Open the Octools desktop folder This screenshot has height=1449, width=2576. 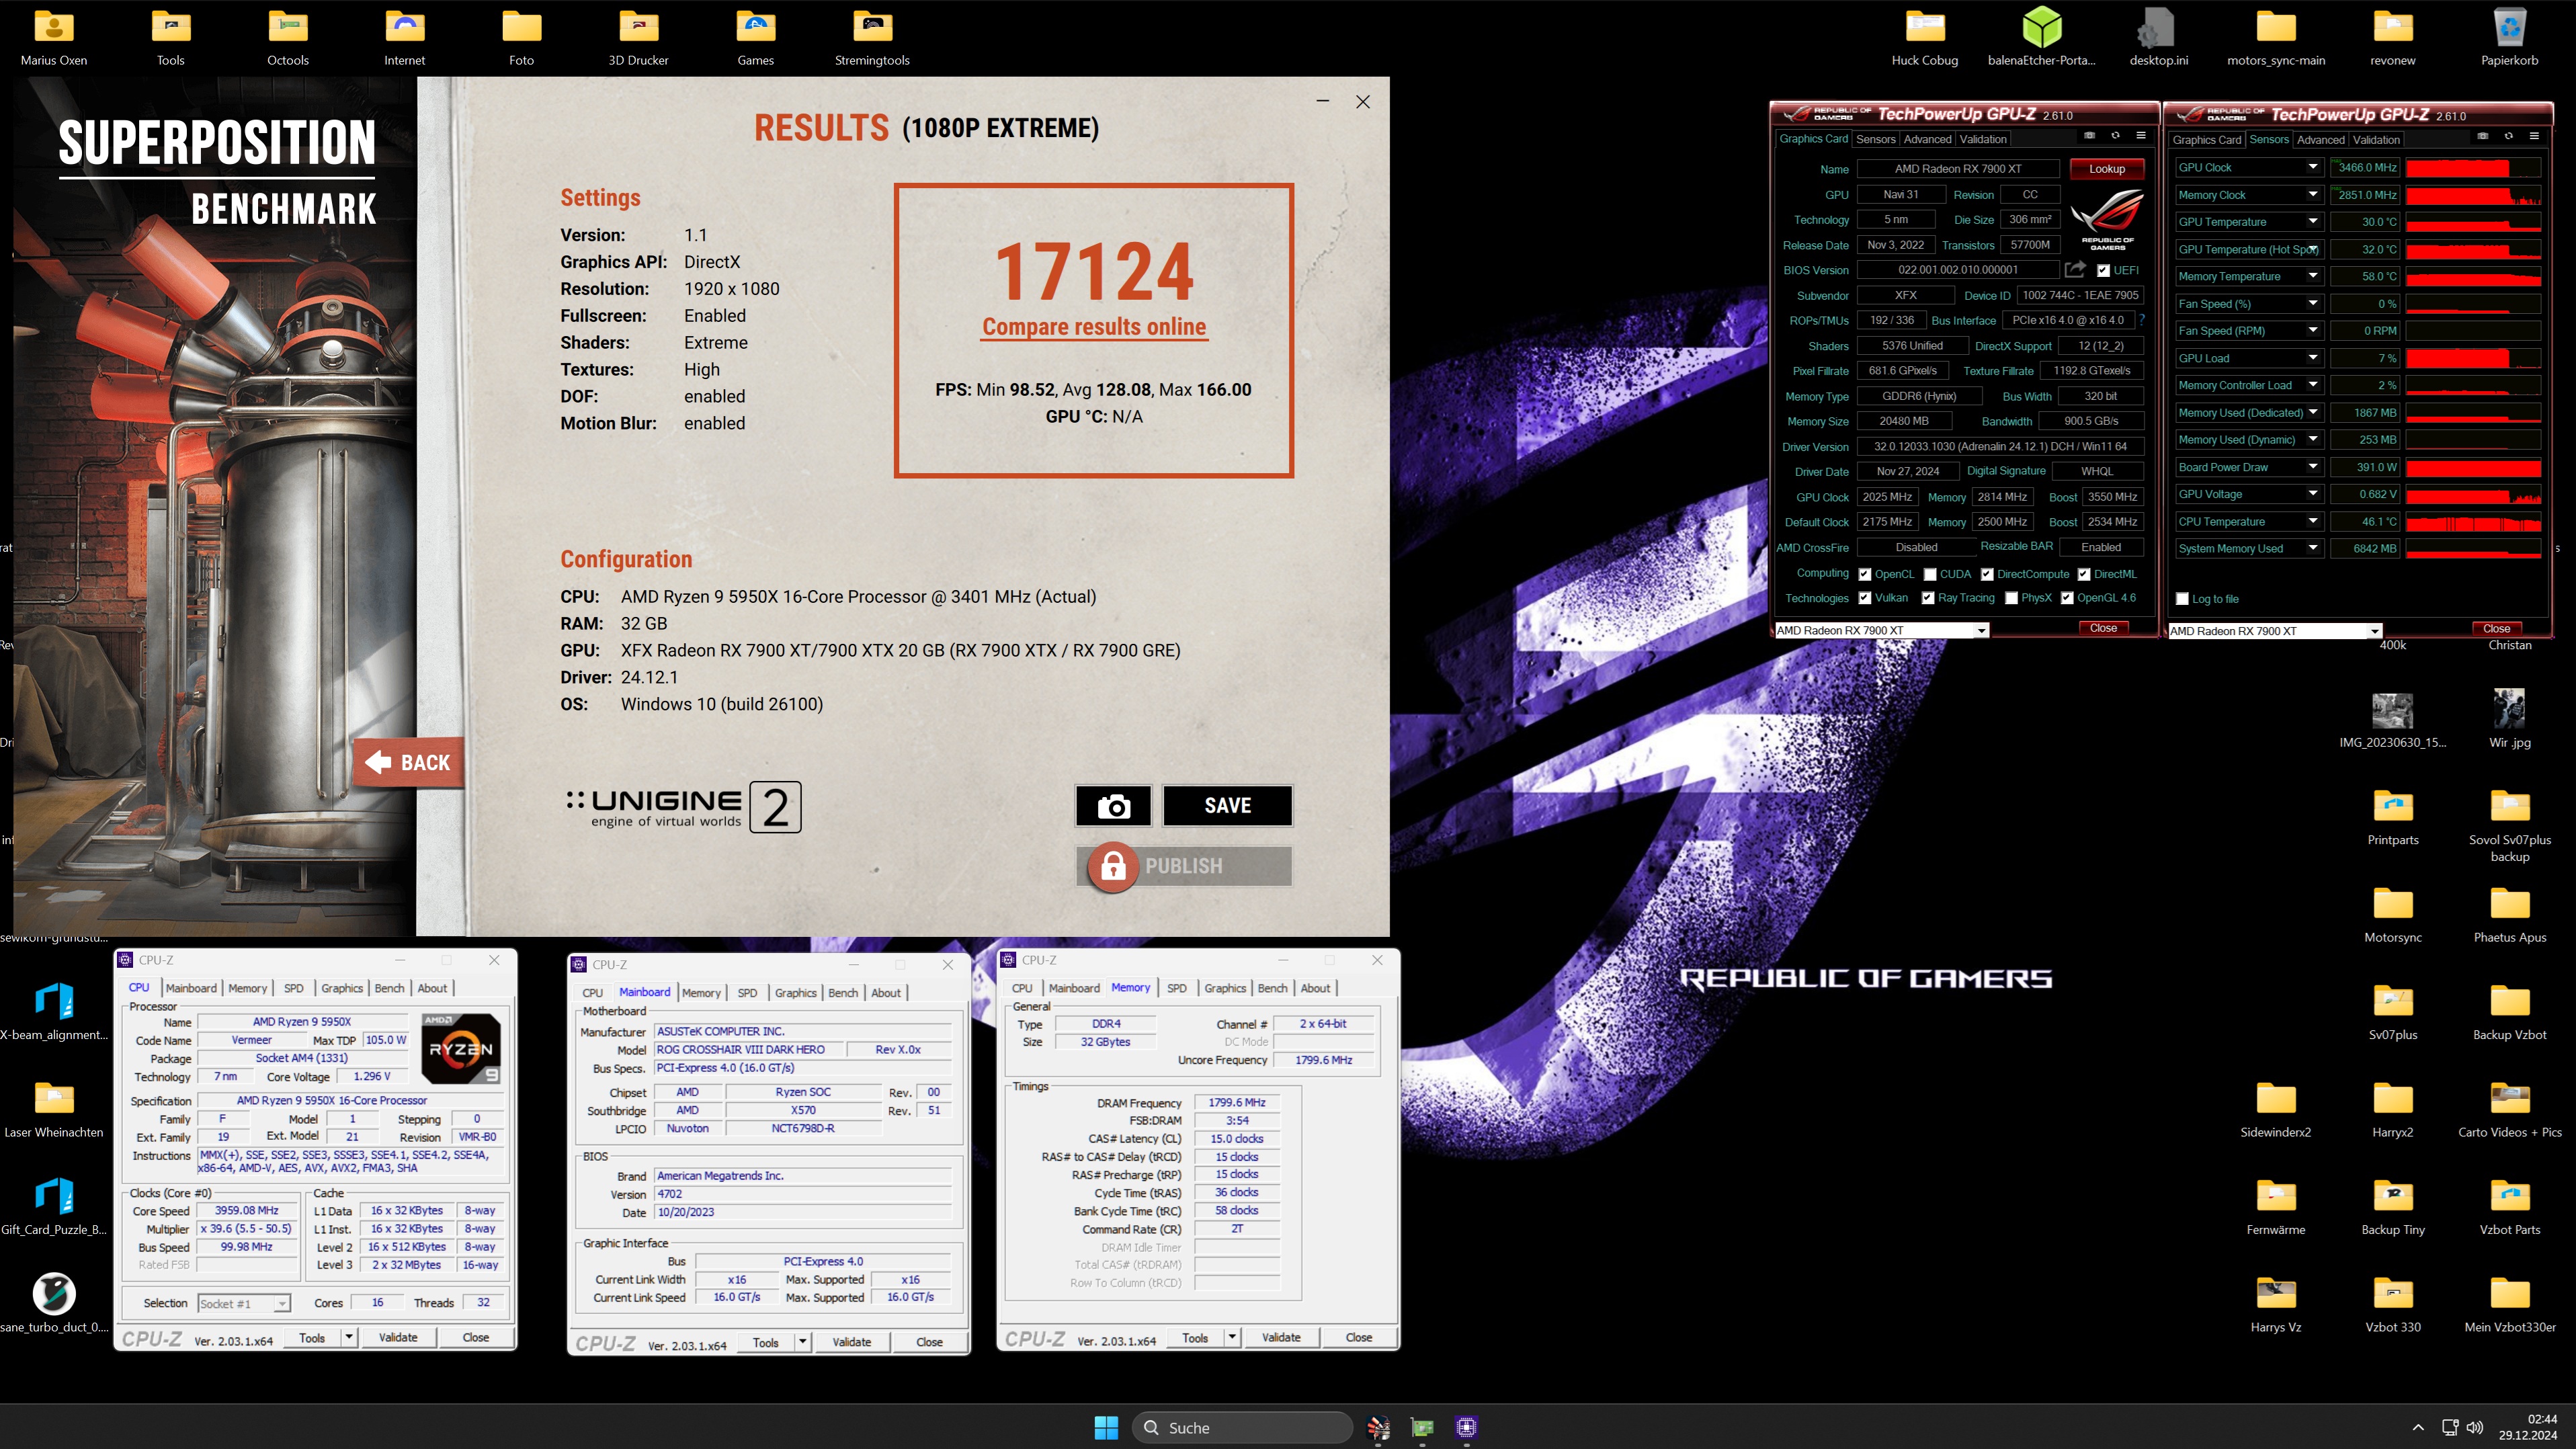pyautogui.click(x=288, y=38)
